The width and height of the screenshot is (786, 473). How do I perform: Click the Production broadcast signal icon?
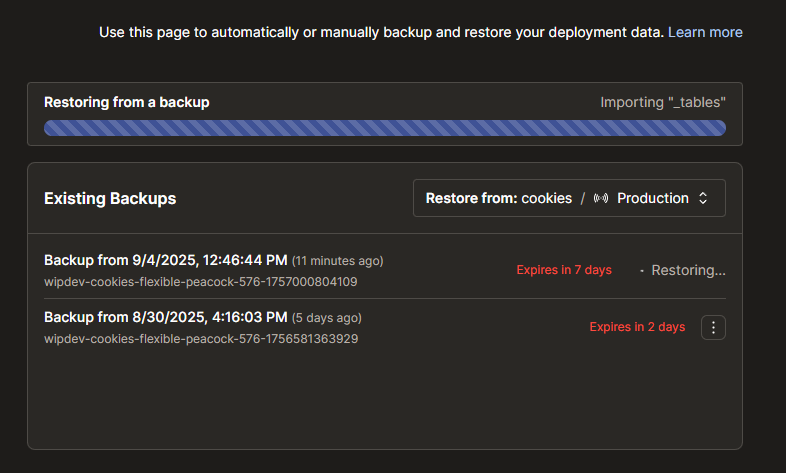[x=601, y=198]
